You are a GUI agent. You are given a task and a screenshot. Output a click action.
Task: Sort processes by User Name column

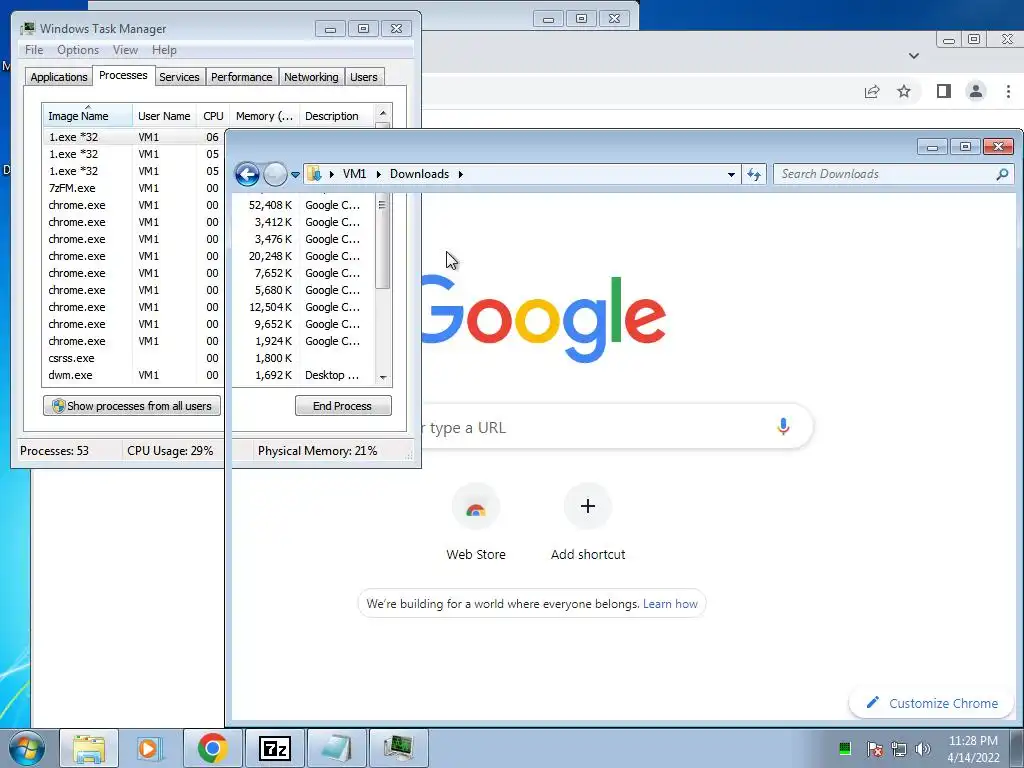click(164, 116)
